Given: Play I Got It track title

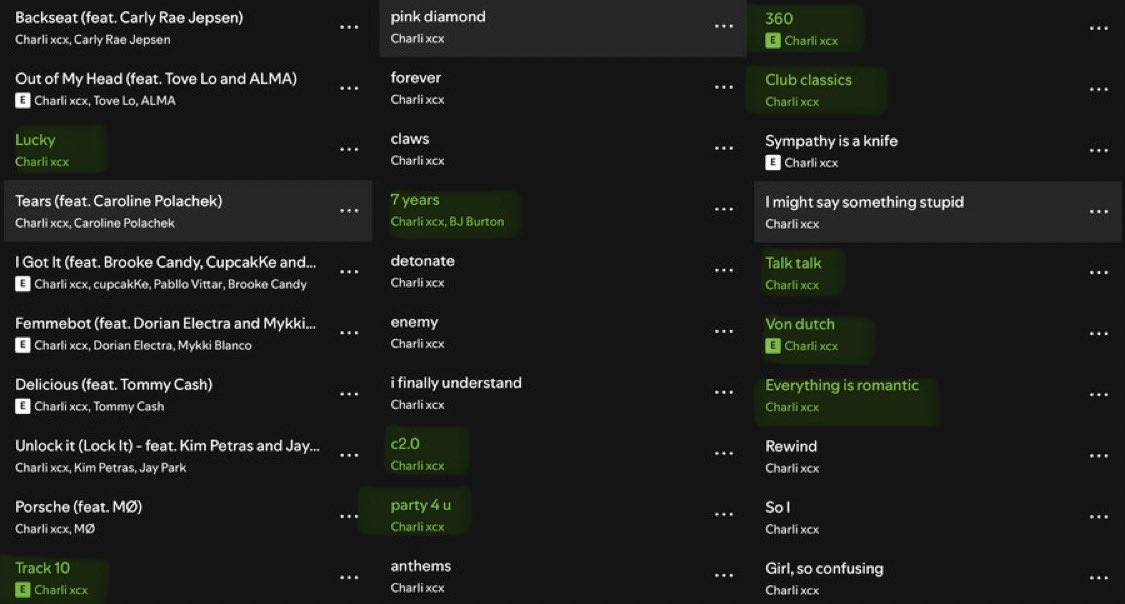Looking at the screenshot, I should tap(166, 263).
